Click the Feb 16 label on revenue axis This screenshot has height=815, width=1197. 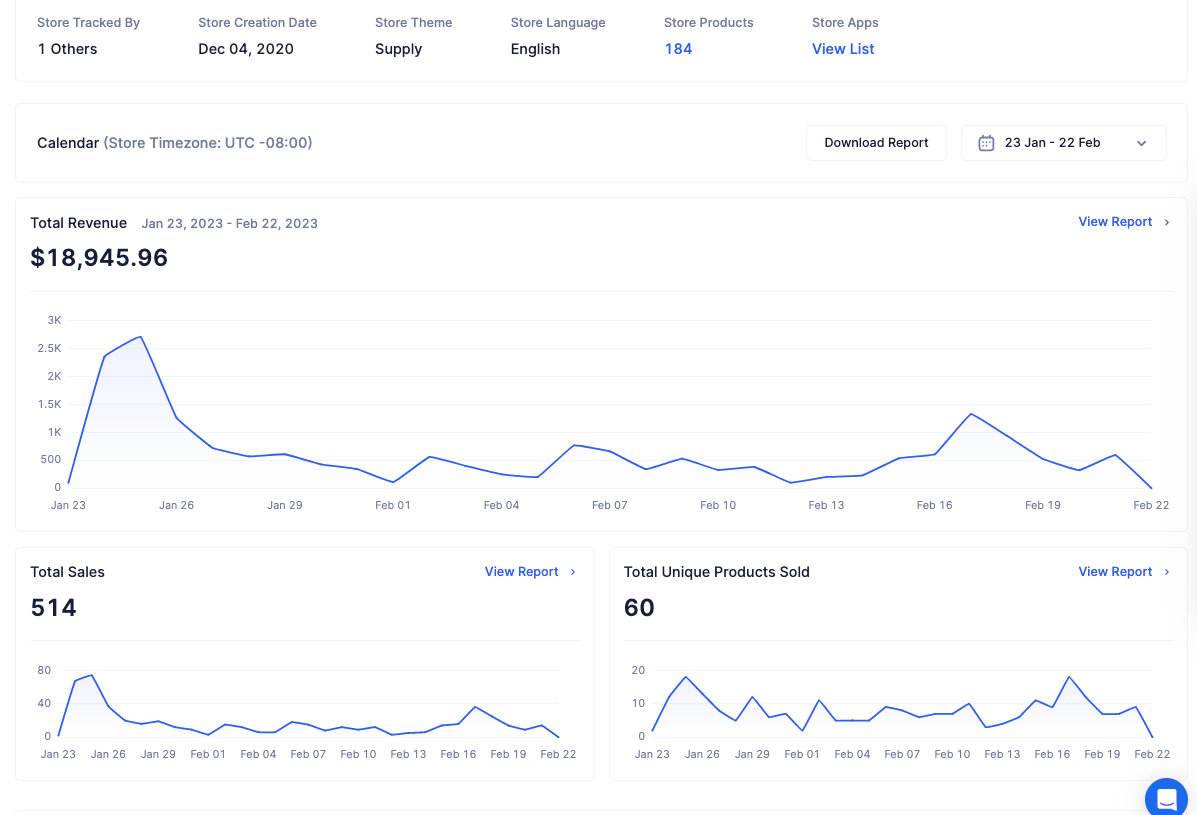(934, 505)
